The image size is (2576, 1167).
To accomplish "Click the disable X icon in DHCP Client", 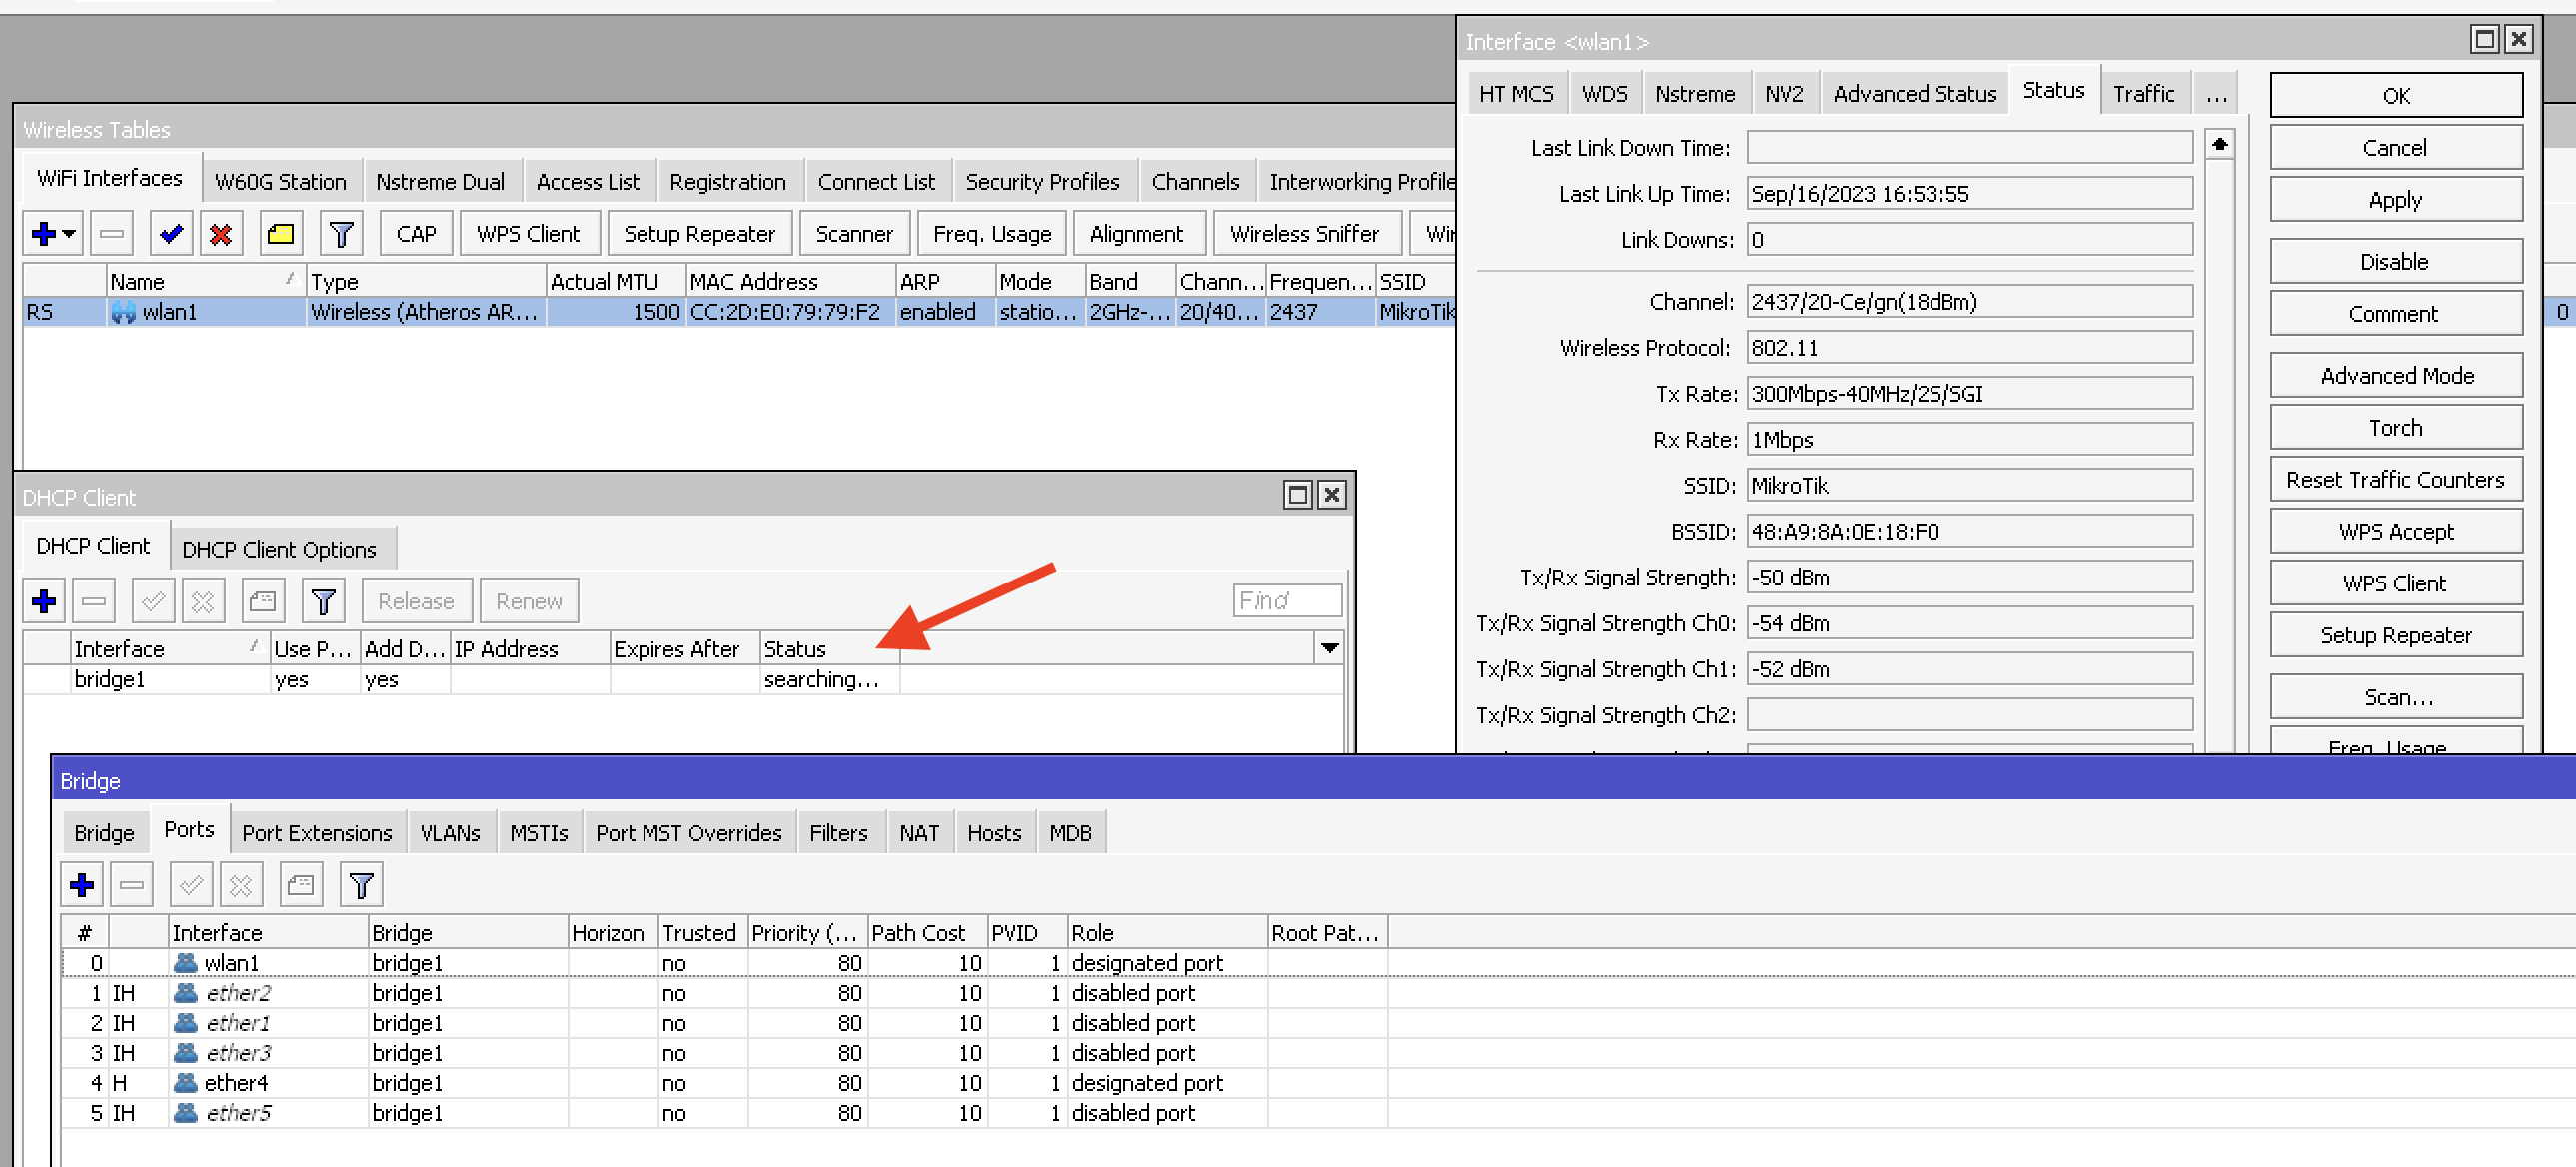I will tap(203, 601).
